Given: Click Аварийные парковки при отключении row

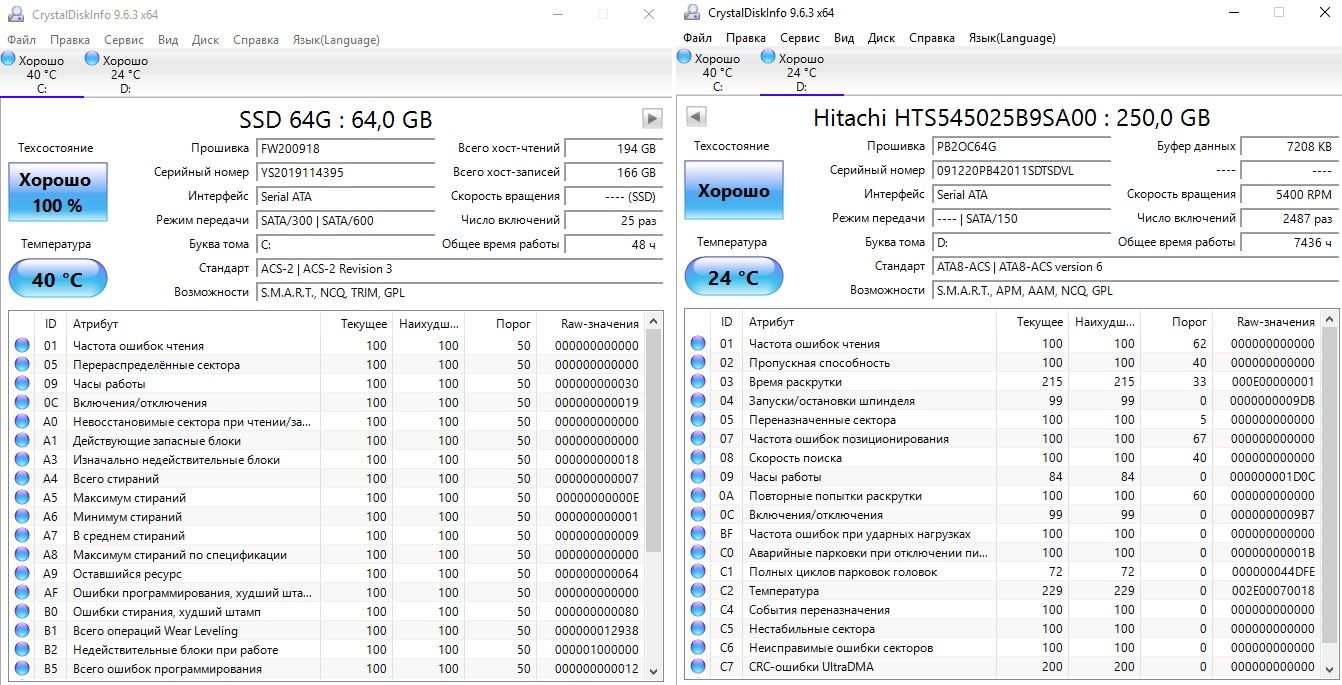Looking at the screenshot, I should click(x=1003, y=553).
